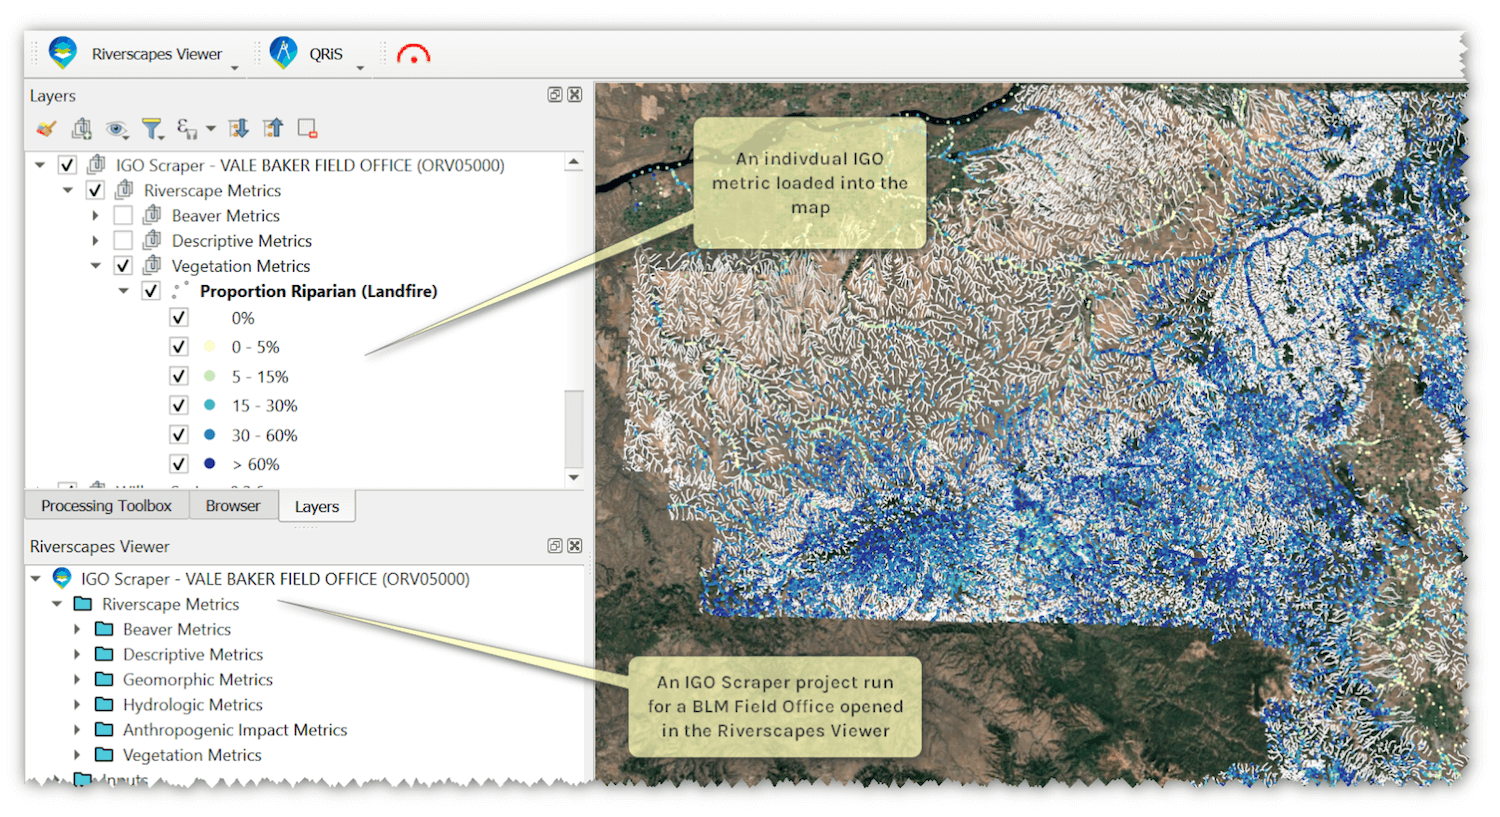This screenshot has width=1500, height=817.
Task: Click Collapse All layers icon
Action: coord(273,128)
